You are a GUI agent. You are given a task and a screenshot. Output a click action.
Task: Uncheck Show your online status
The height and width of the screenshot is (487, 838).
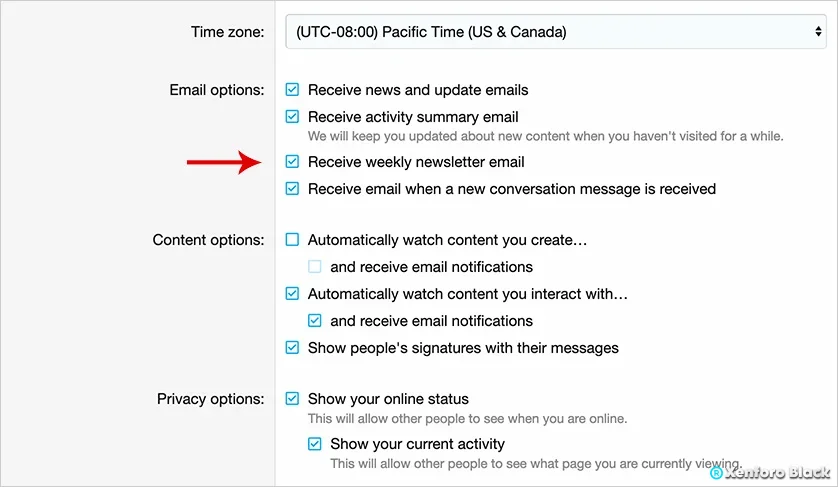(292, 399)
